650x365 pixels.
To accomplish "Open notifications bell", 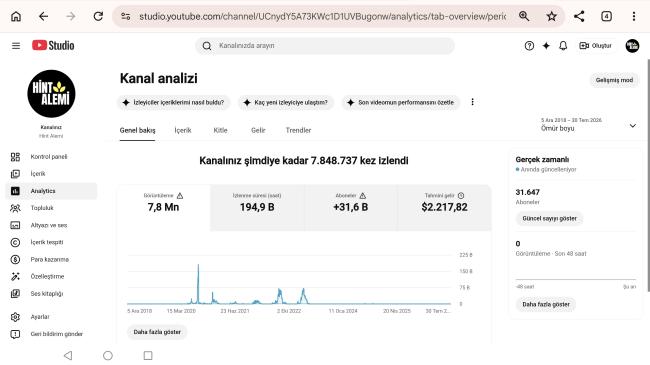I will tap(563, 46).
